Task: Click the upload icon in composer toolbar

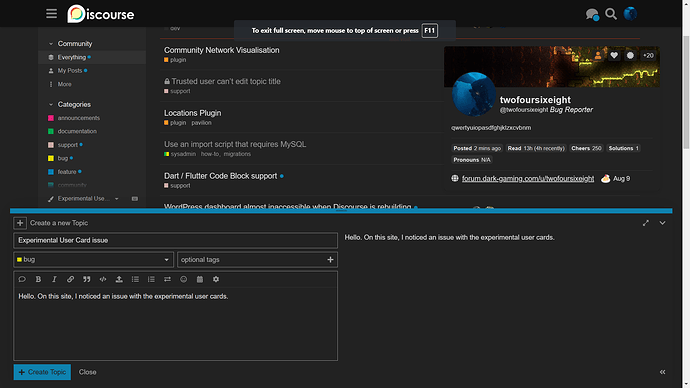Action: point(119,279)
